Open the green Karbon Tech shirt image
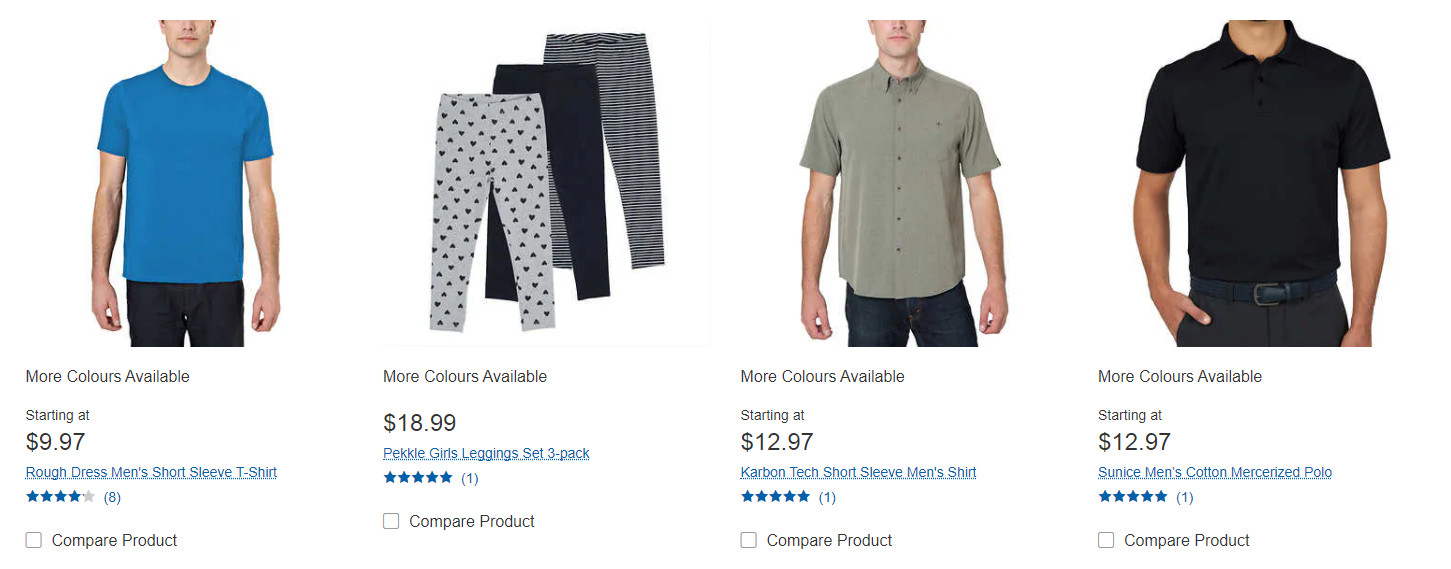1451x569 pixels. (x=904, y=183)
